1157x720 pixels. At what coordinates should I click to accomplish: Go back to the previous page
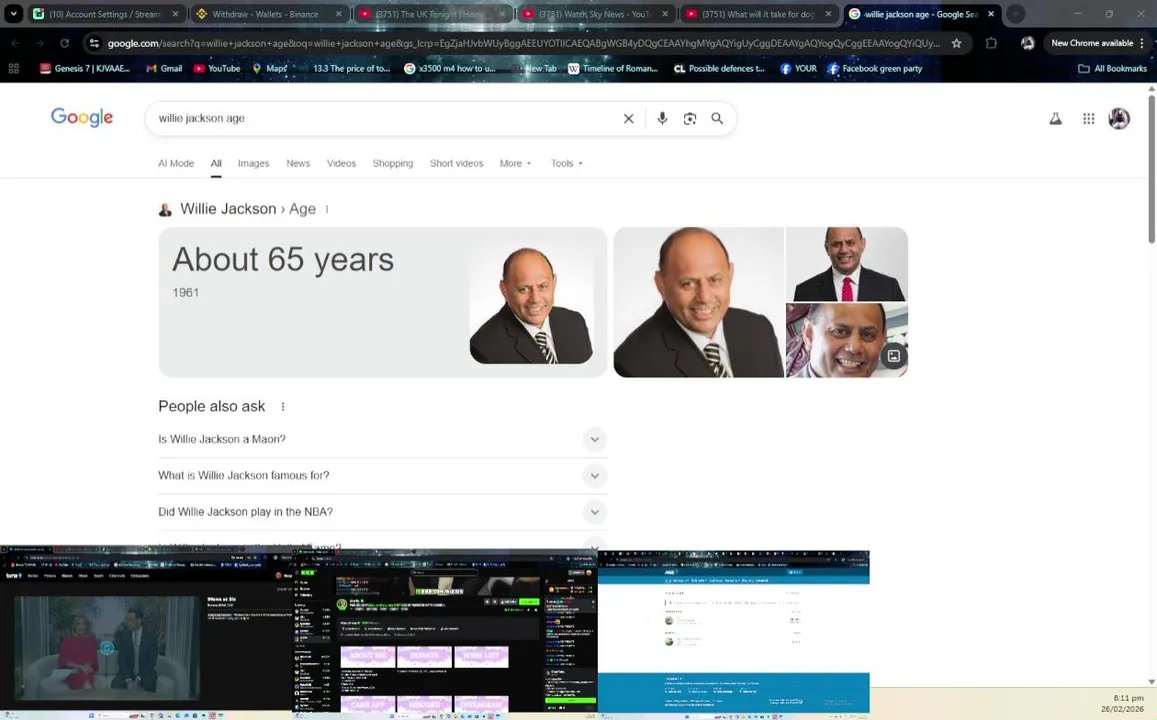15,44
